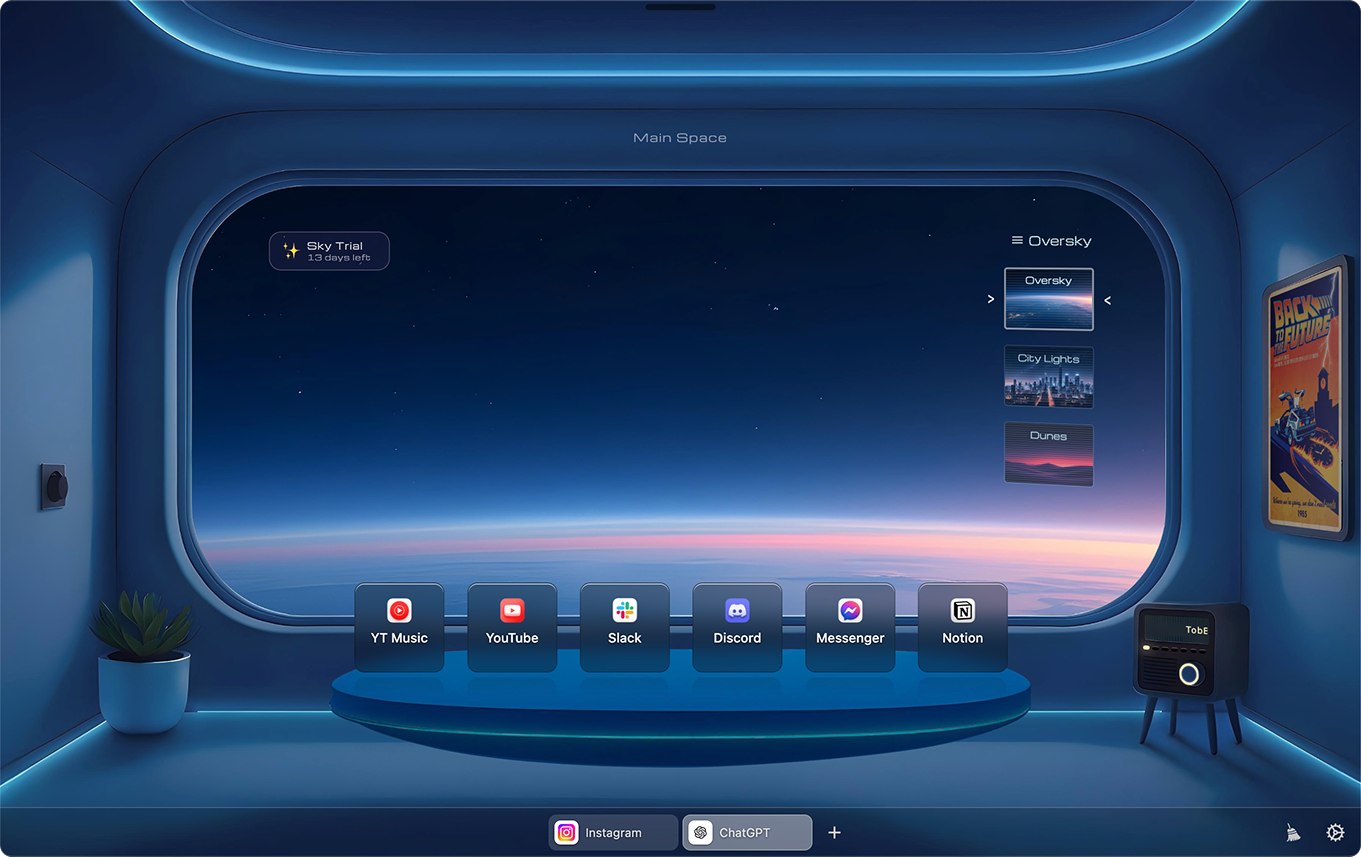1361x857 pixels.
Task: Select the City Lights wallpaper thumbnail
Action: [x=1048, y=377]
